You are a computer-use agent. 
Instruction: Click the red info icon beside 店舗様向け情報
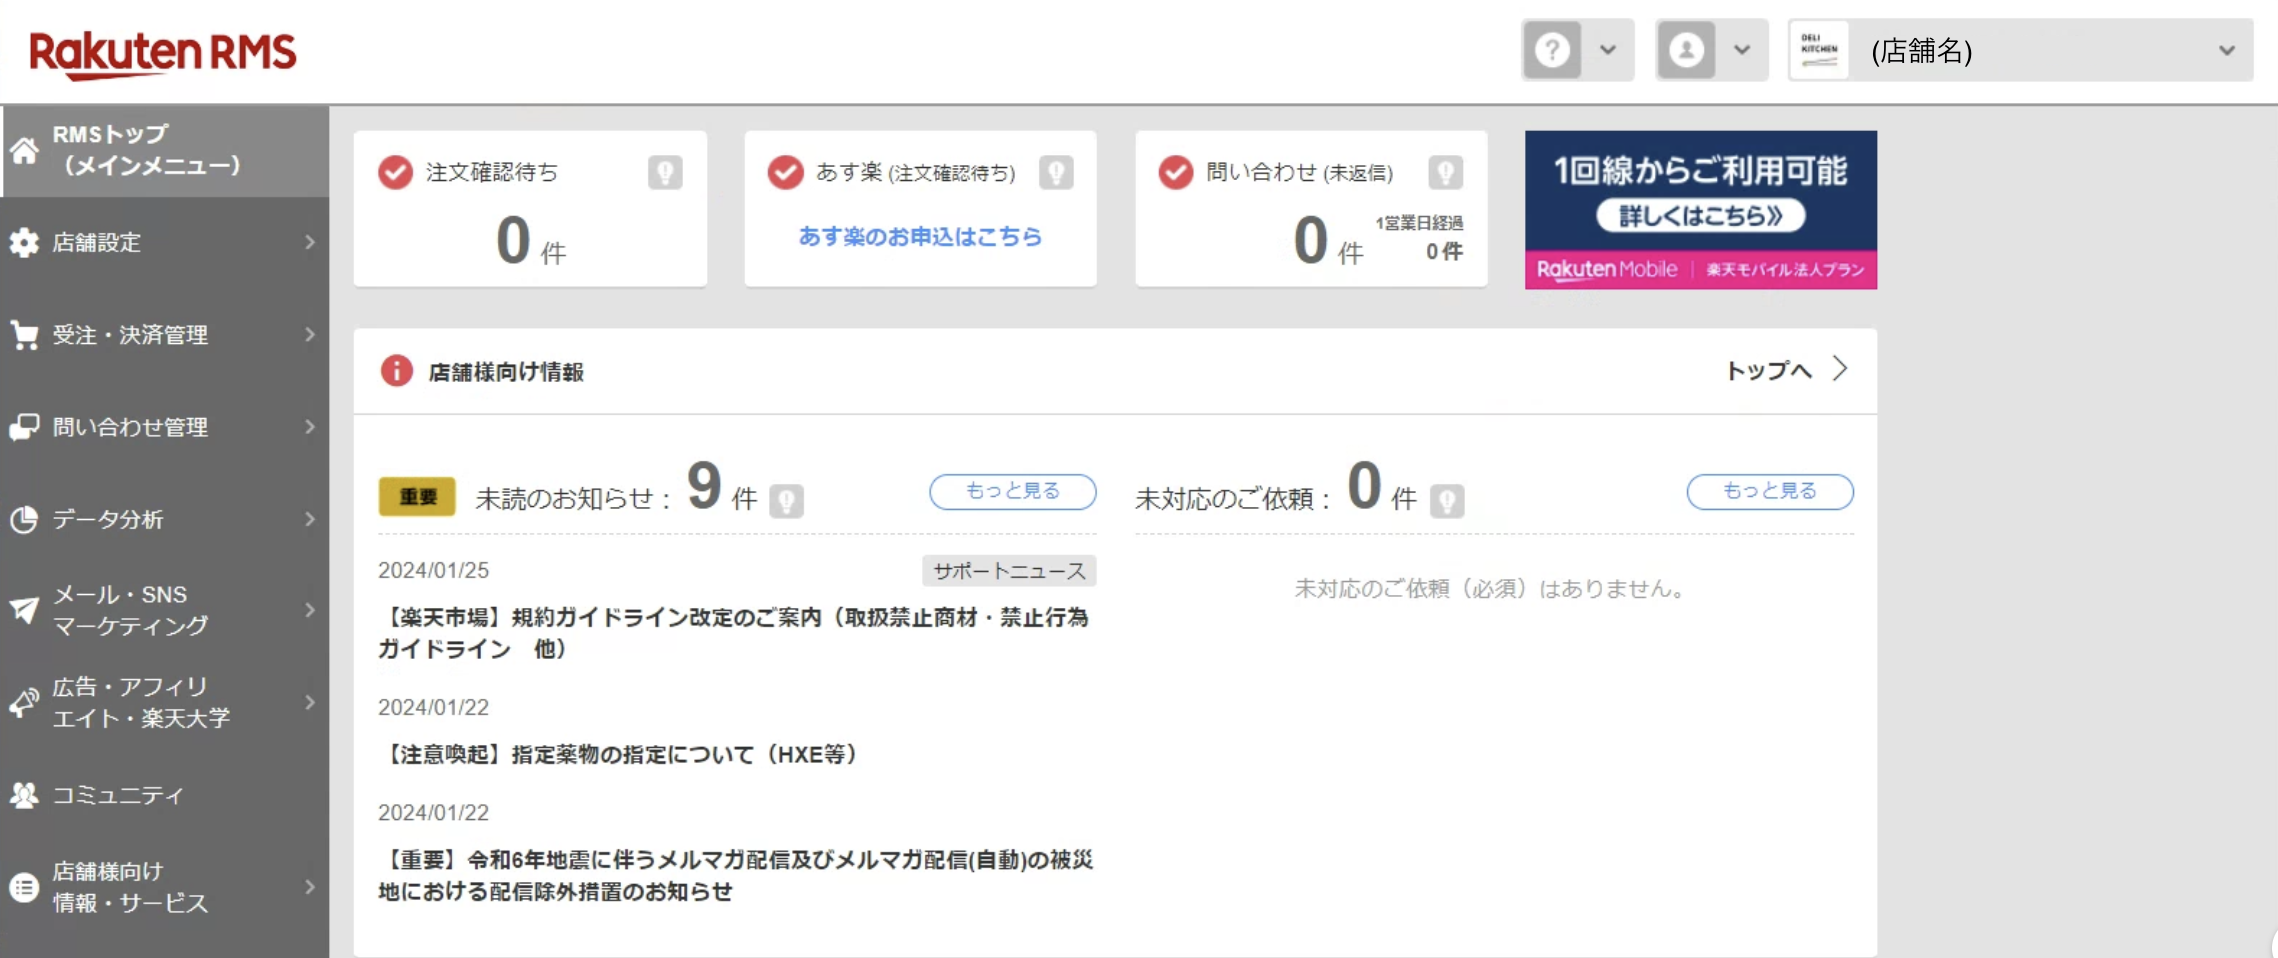(x=396, y=371)
